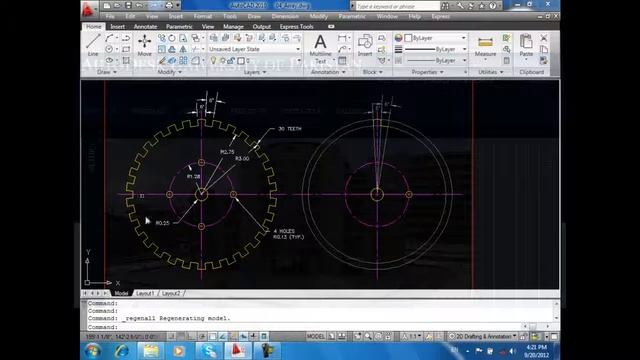Screen dimensions: 640x360
Task: Open the ByLayer lineweight dropdown
Action: (x=436, y=49)
